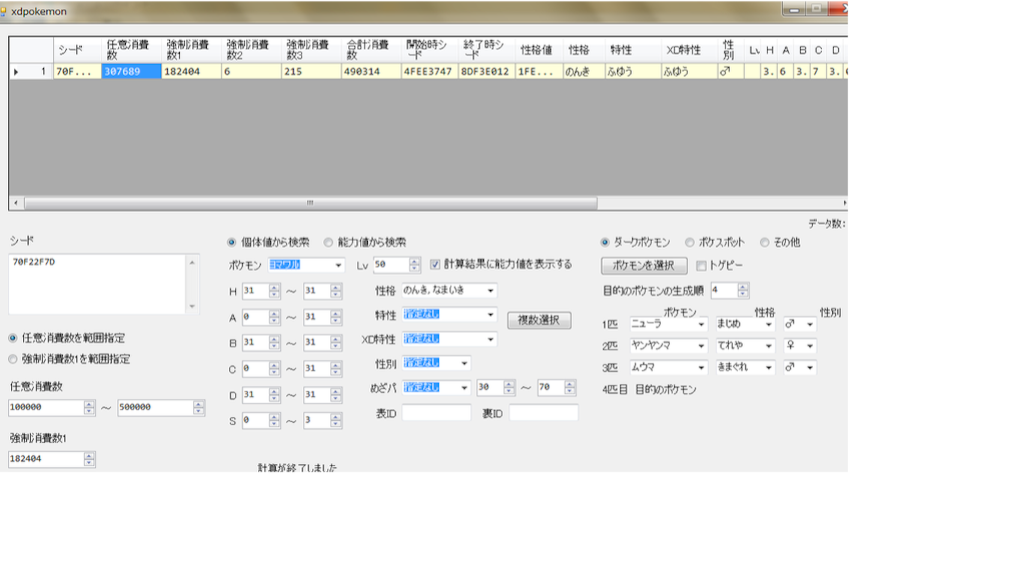The width and height of the screenshot is (1024, 576).
Task: Click the results table scroll-right arrow
Action: tap(844, 203)
